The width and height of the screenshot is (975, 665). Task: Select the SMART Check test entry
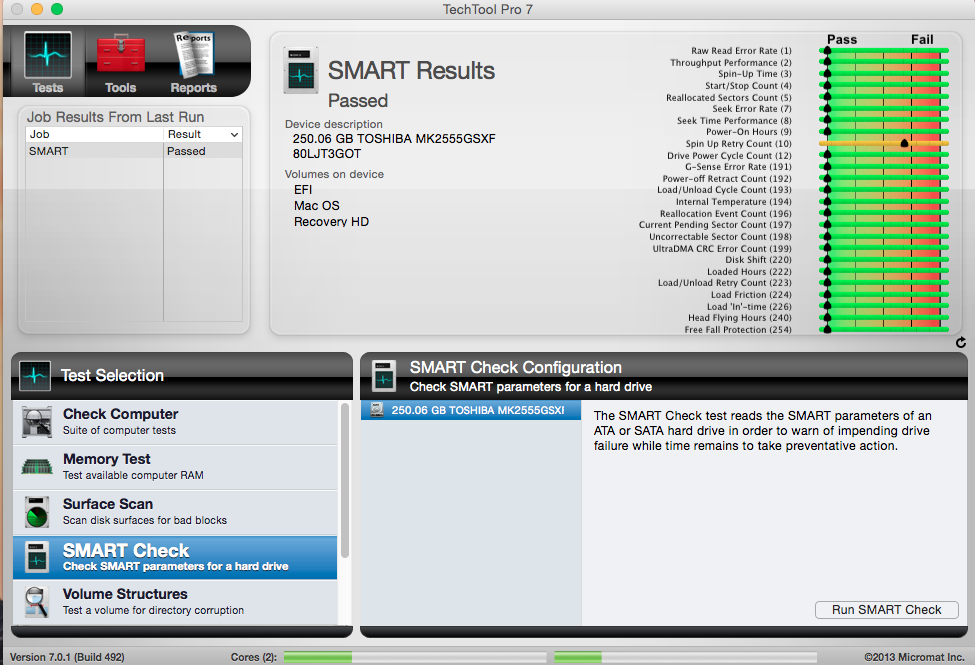[x=175, y=557]
